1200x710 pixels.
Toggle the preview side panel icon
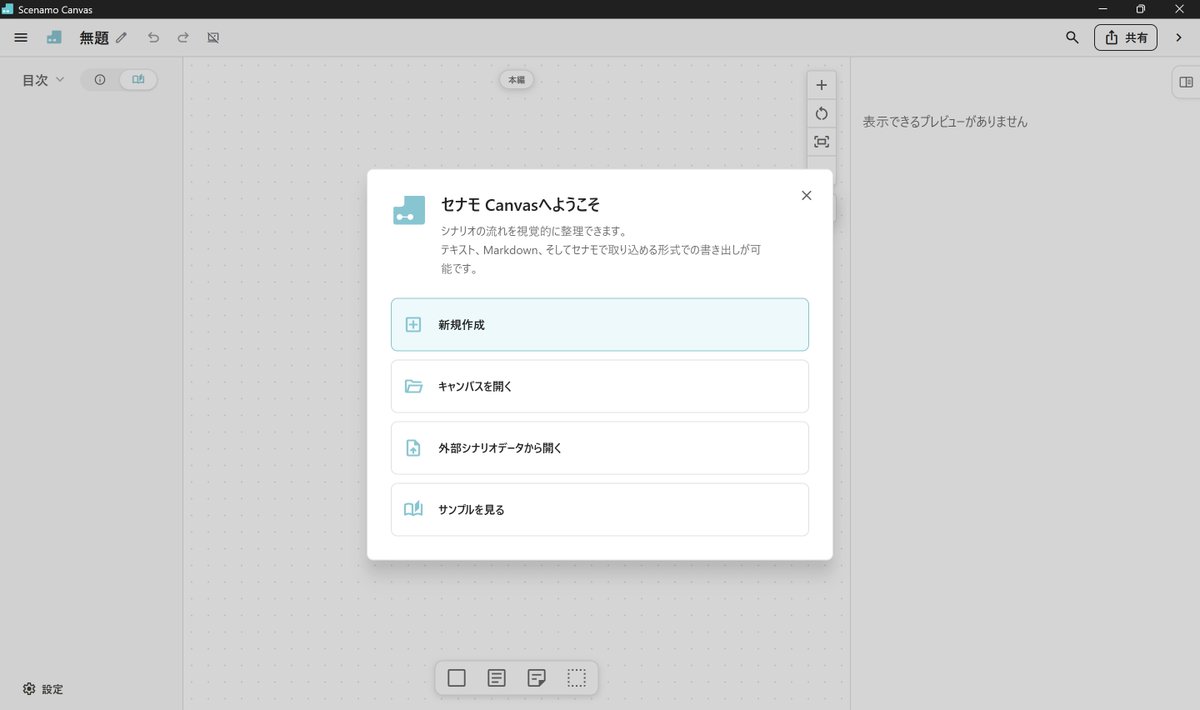(x=1186, y=82)
